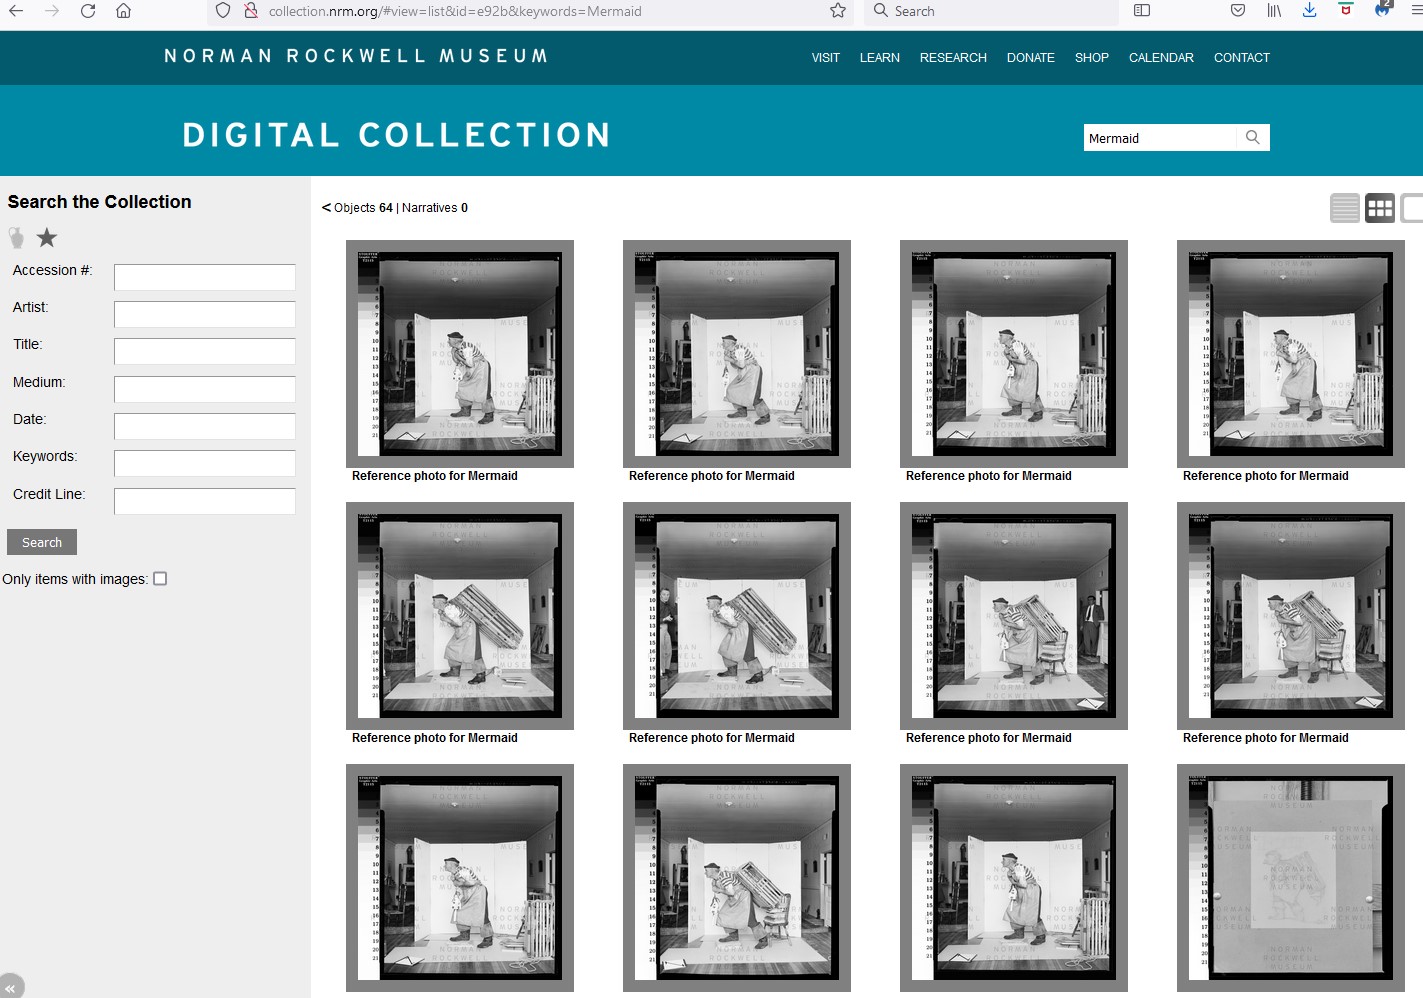Click the star favorites icon in sidebar
The height and width of the screenshot is (998, 1423).
tap(47, 238)
